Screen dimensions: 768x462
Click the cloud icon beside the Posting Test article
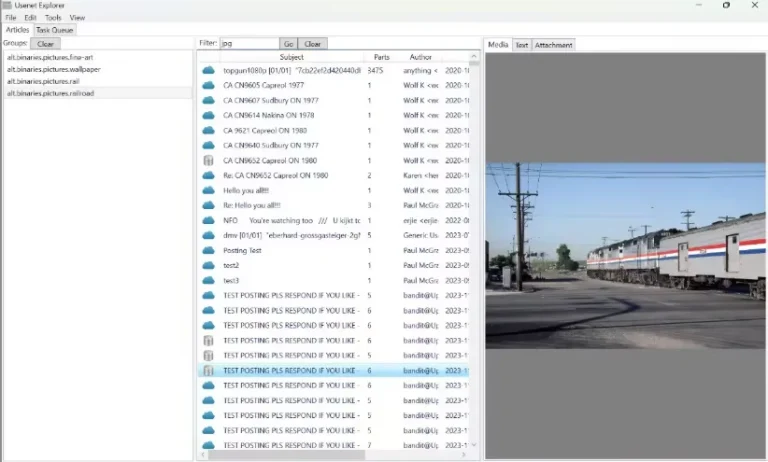208,250
